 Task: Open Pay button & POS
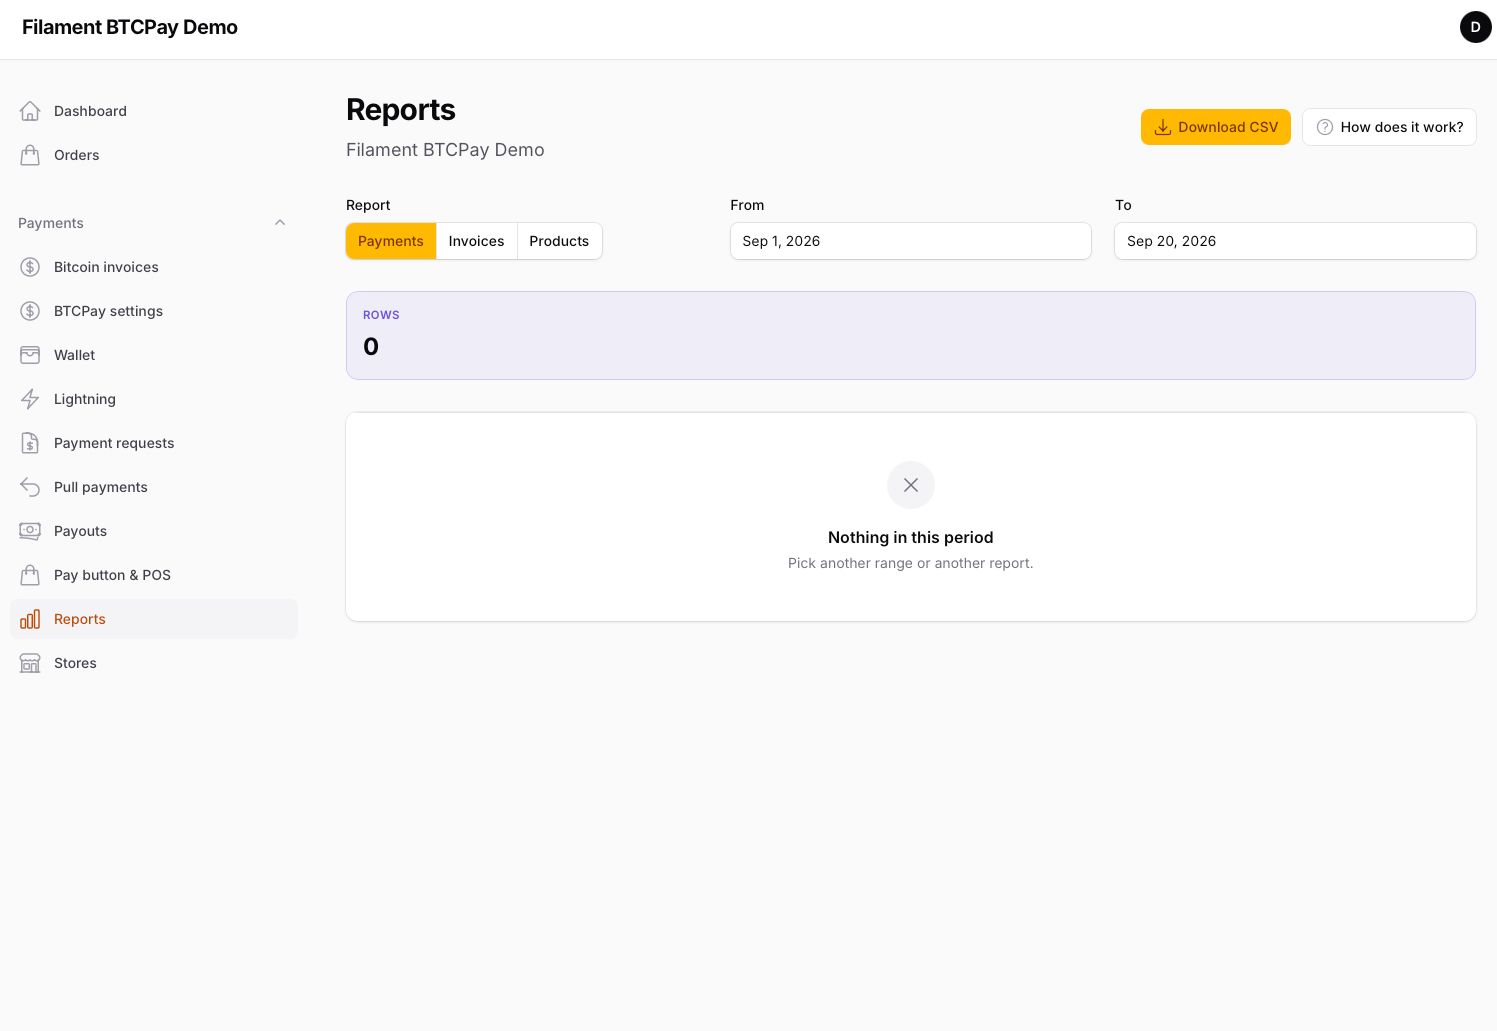[x=154, y=575]
